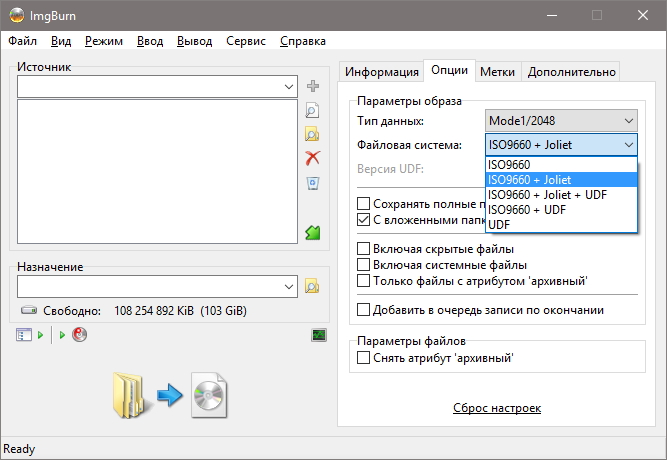667x460 pixels.
Task: Switch to the Метки tab
Action: tap(497, 71)
